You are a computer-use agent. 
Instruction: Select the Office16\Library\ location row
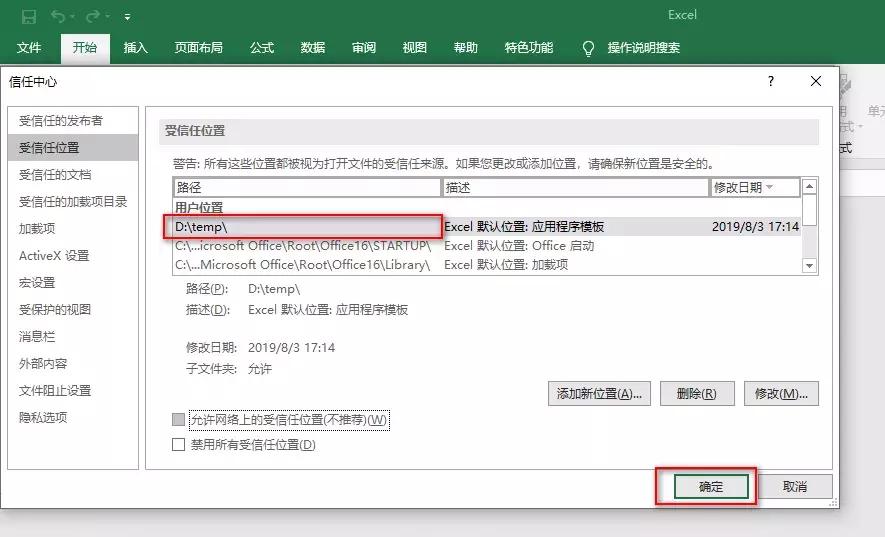coord(487,264)
